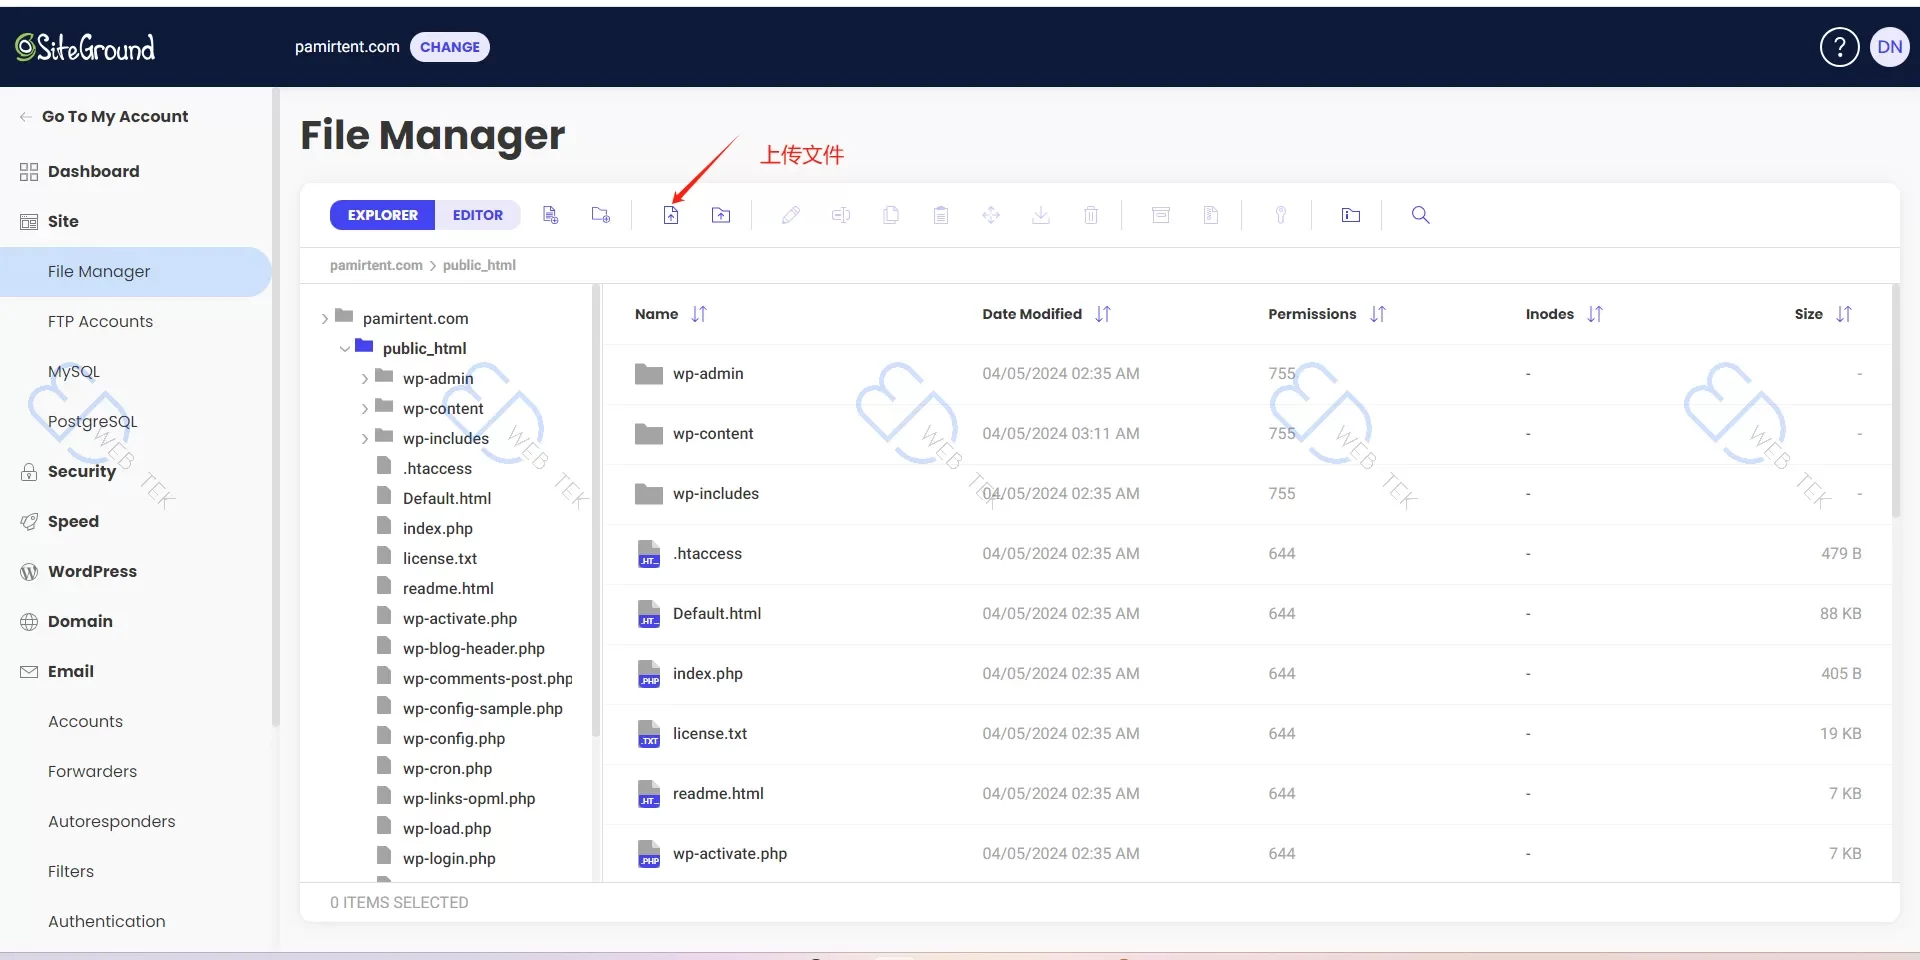Image resolution: width=1920 pixels, height=960 pixels.
Task: Open the DN user avatar menu
Action: coord(1890,47)
